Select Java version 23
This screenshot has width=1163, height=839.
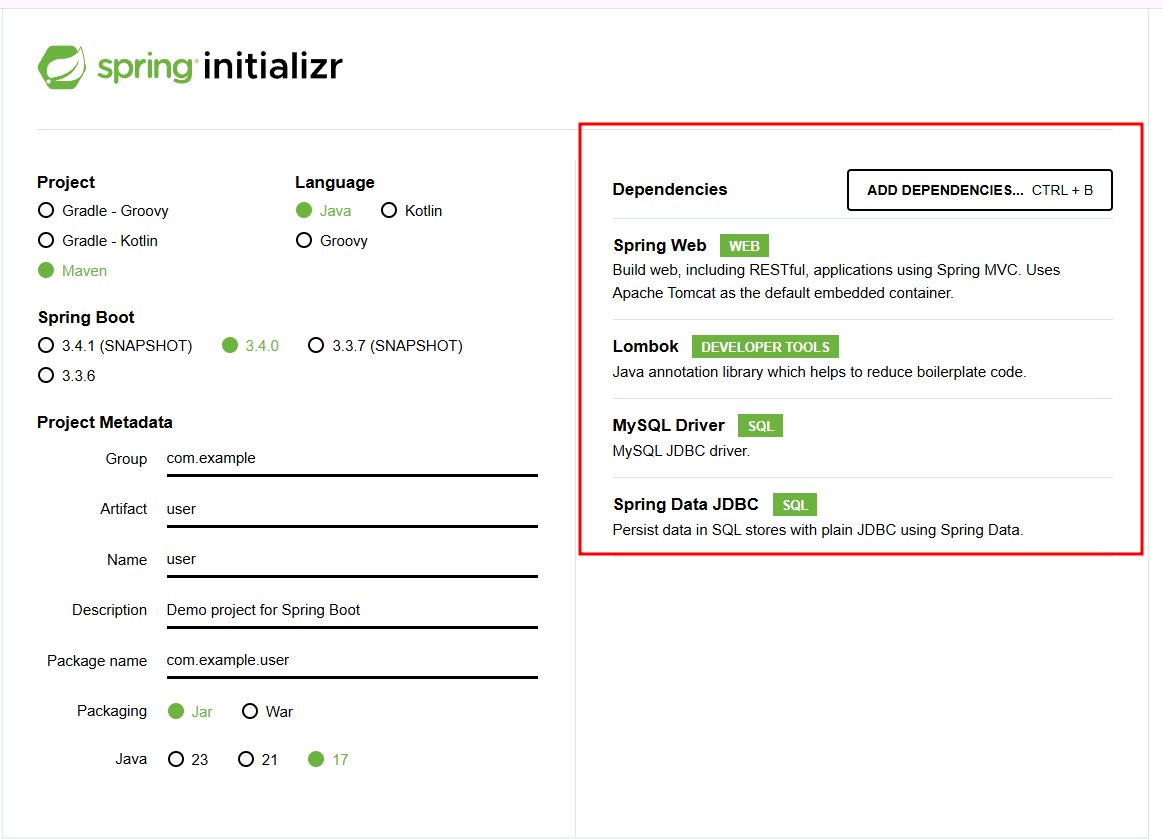tap(188, 760)
